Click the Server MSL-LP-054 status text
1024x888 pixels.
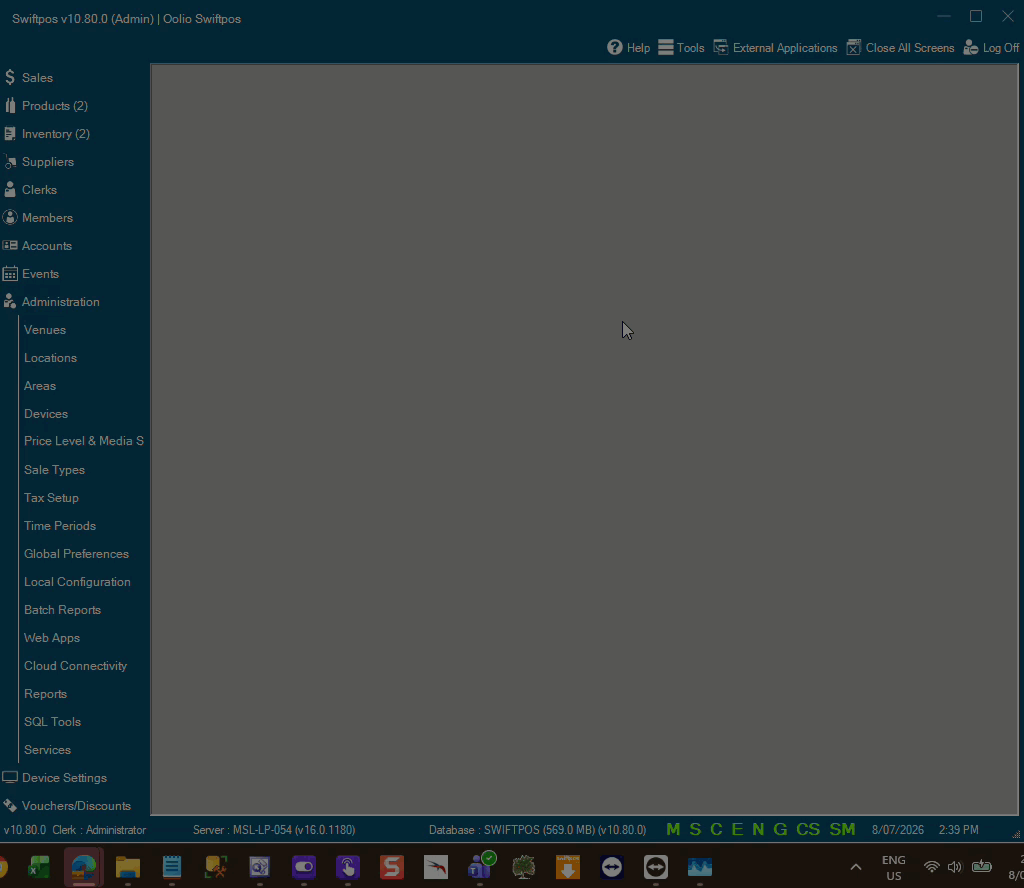pyautogui.click(x=274, y=830)
